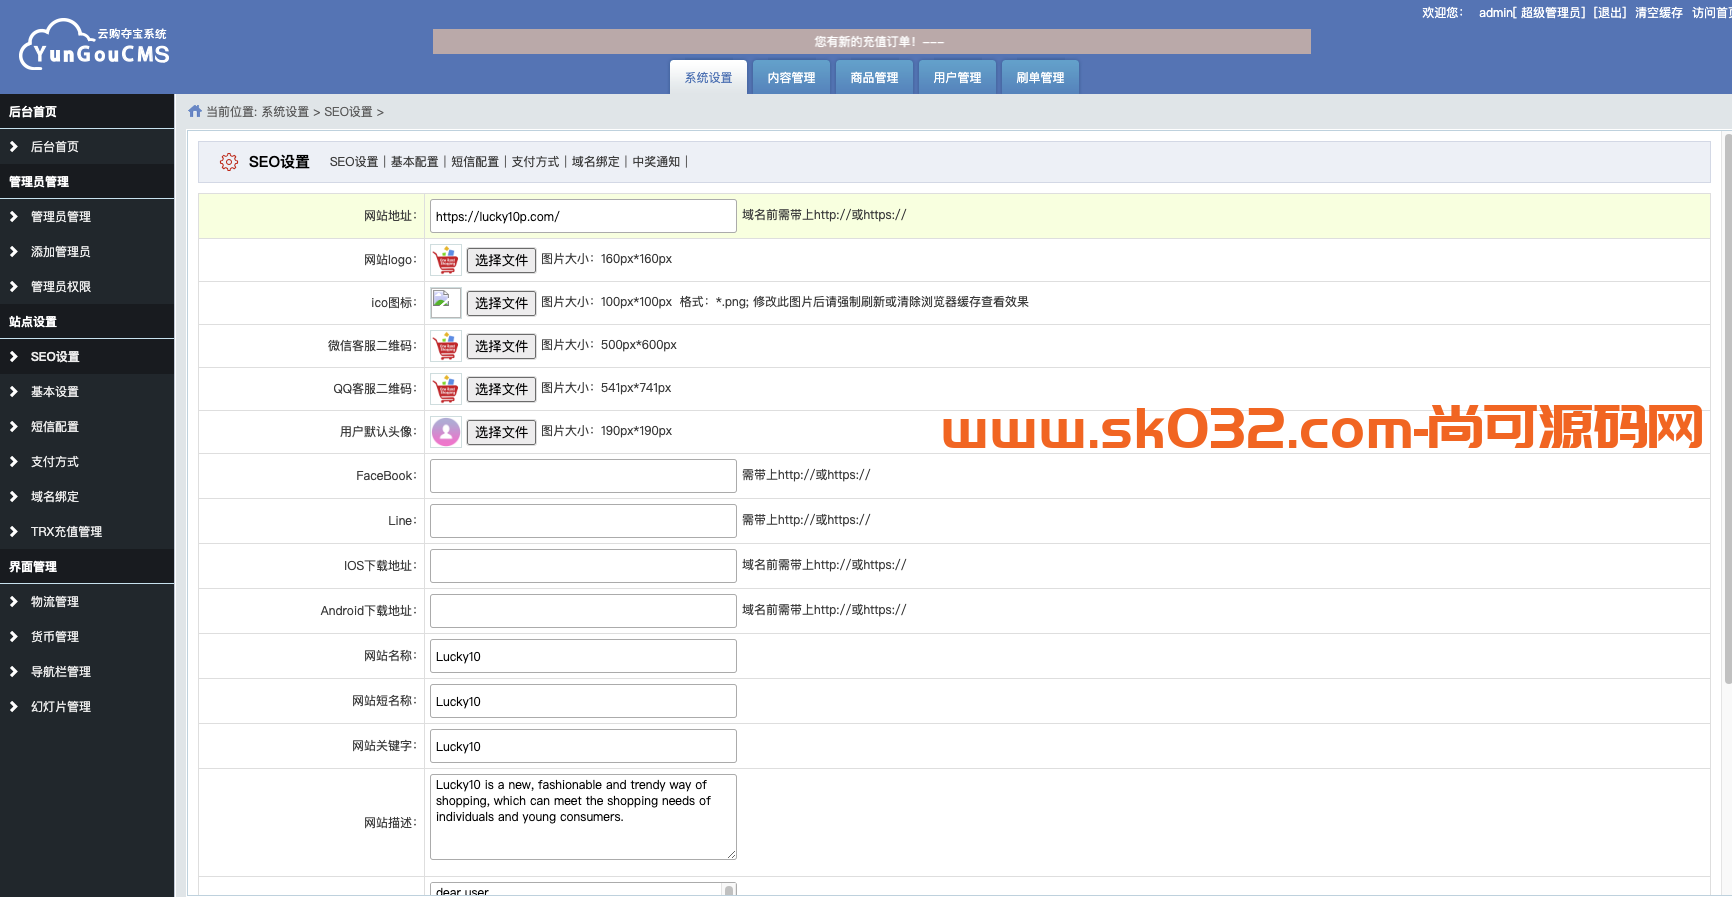Click the 网站短名称 input field
The width and height of the screenshot is (1732, 897).
583,701
